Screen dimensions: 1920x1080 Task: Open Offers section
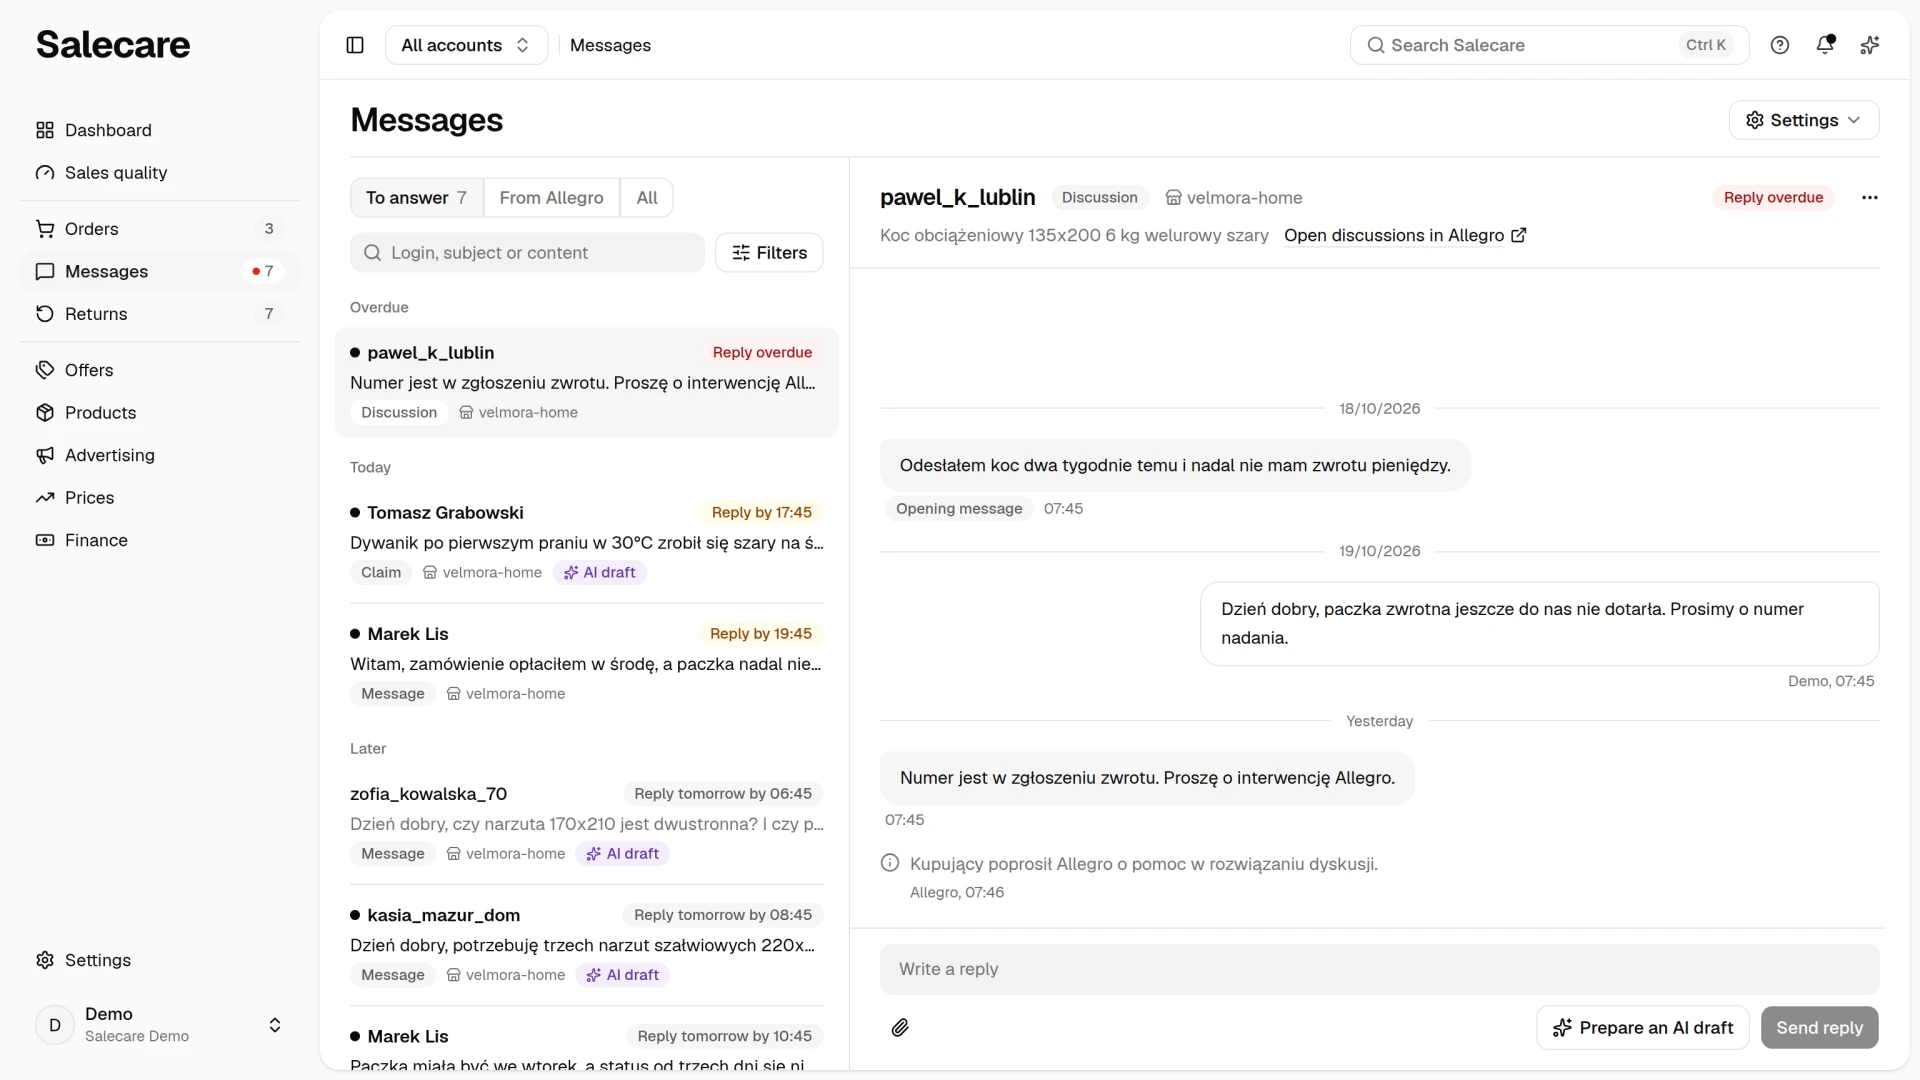pos(160,370)
